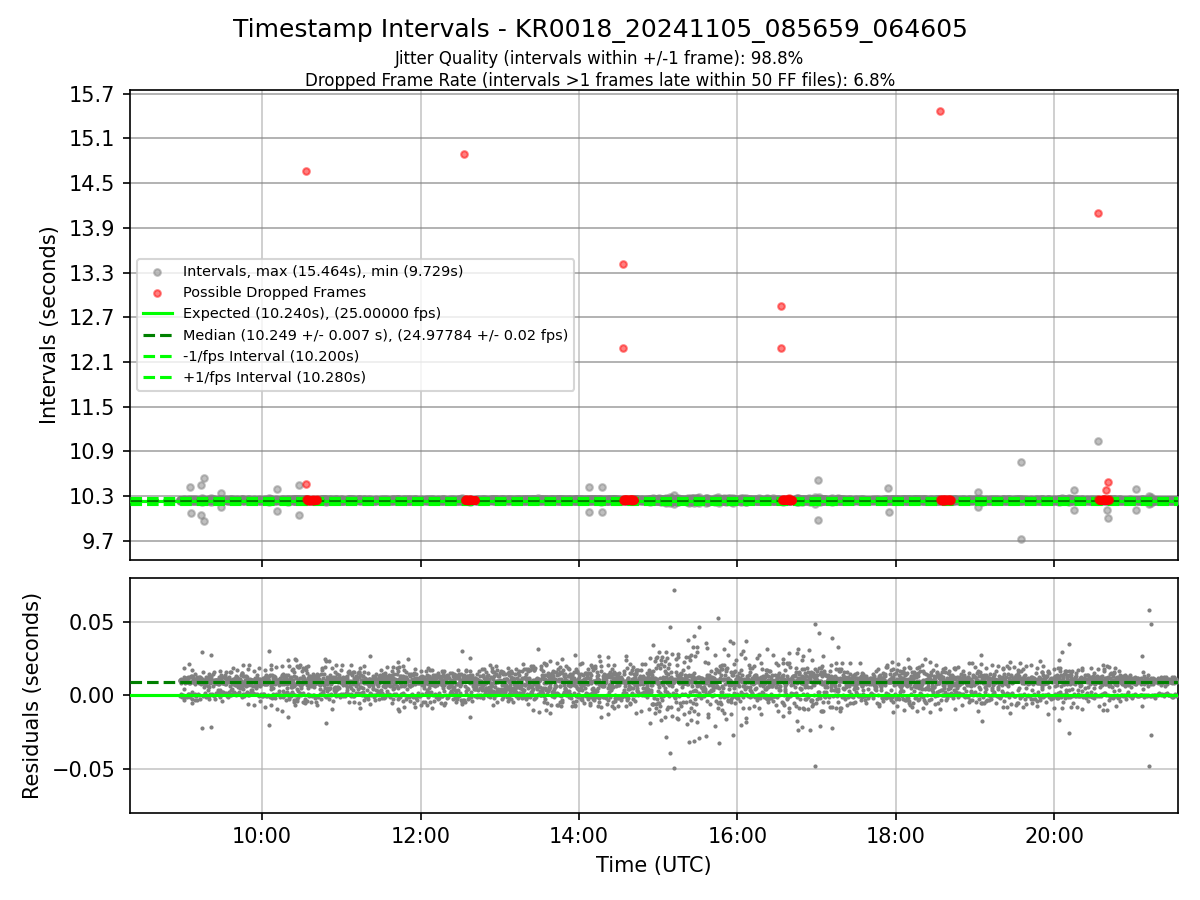Screen dimensions: 1200x900
Task: Click the 20:00 time axis tick label
Action: (x=1054, y=836)
